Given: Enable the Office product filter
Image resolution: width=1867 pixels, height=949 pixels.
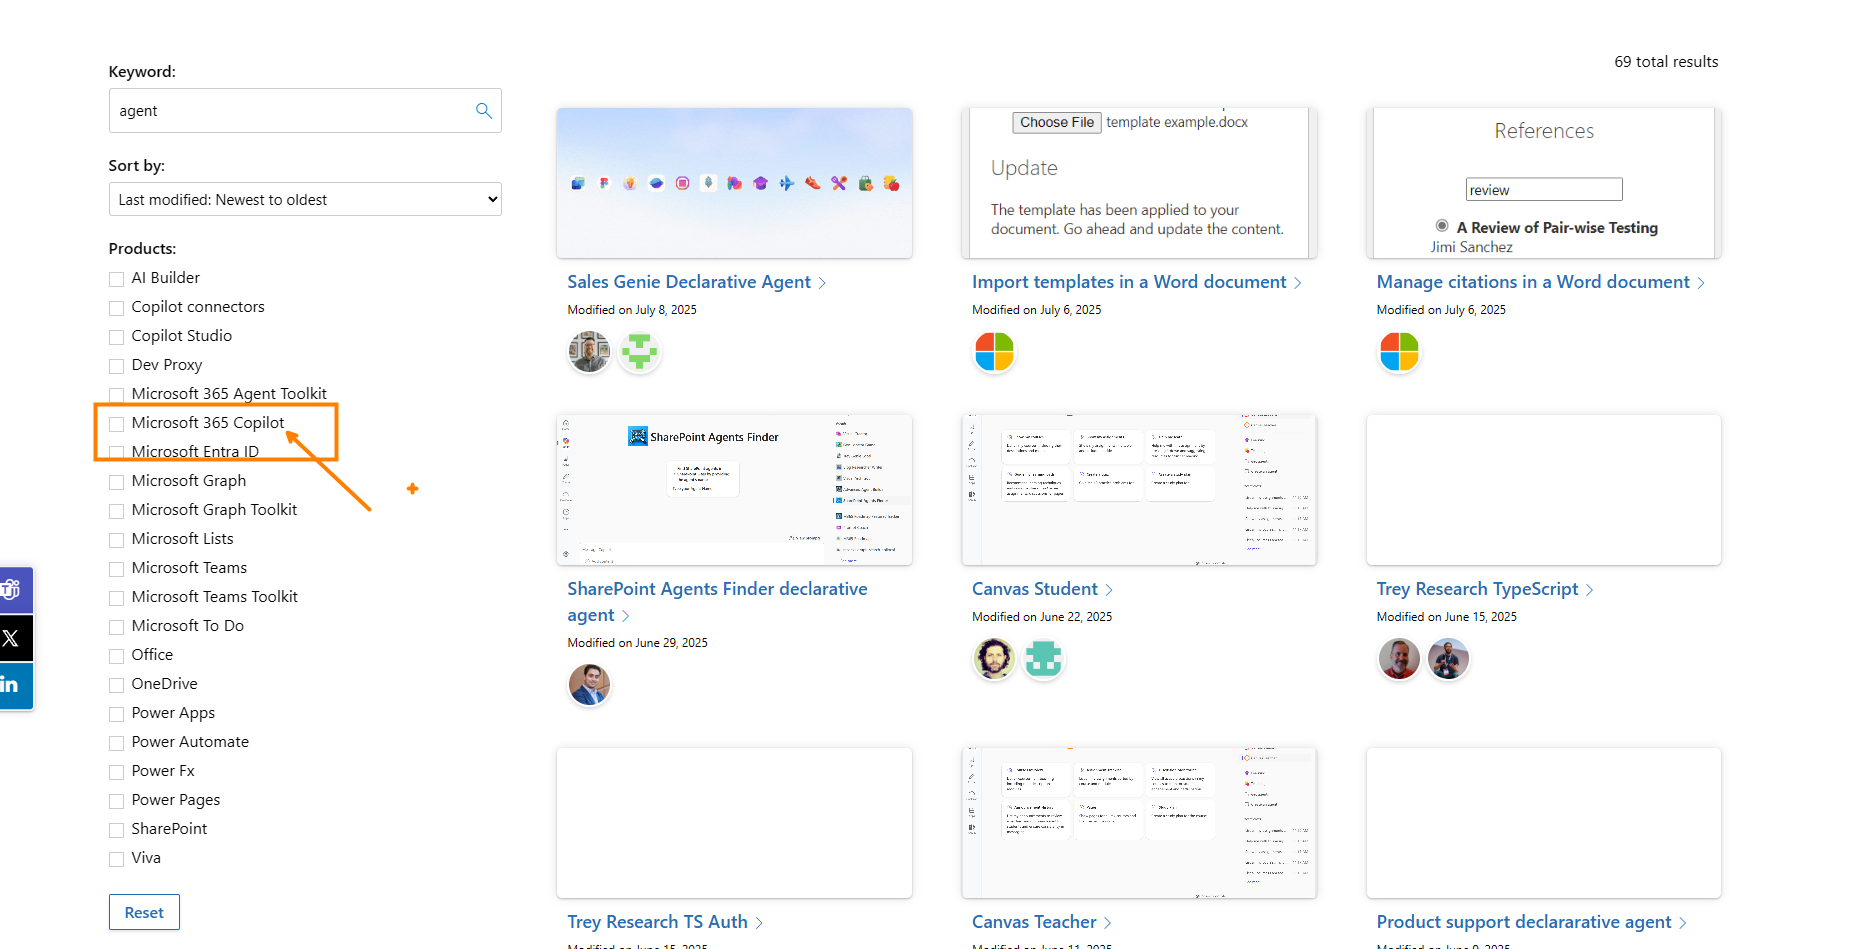Looking at the screenshot, I should (x=117, y=656).
